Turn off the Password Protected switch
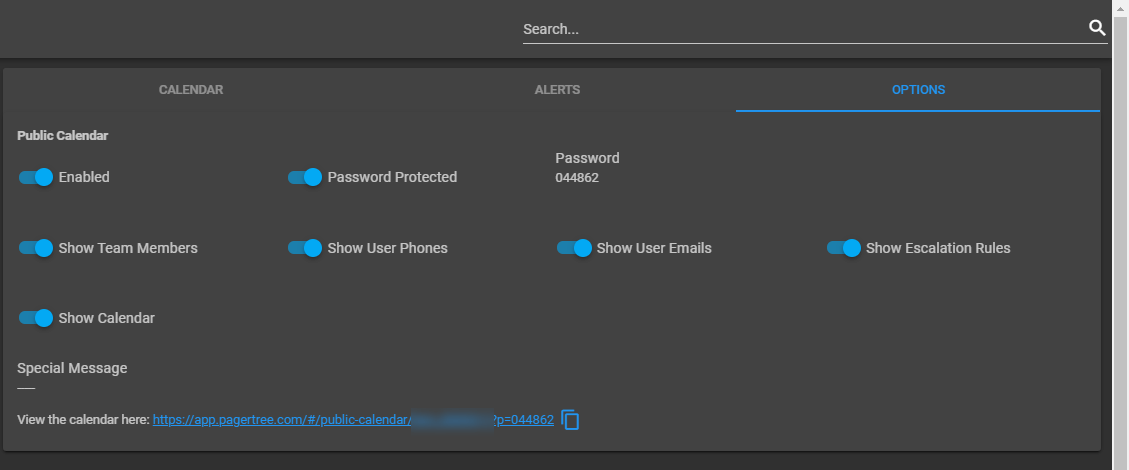 305,177
